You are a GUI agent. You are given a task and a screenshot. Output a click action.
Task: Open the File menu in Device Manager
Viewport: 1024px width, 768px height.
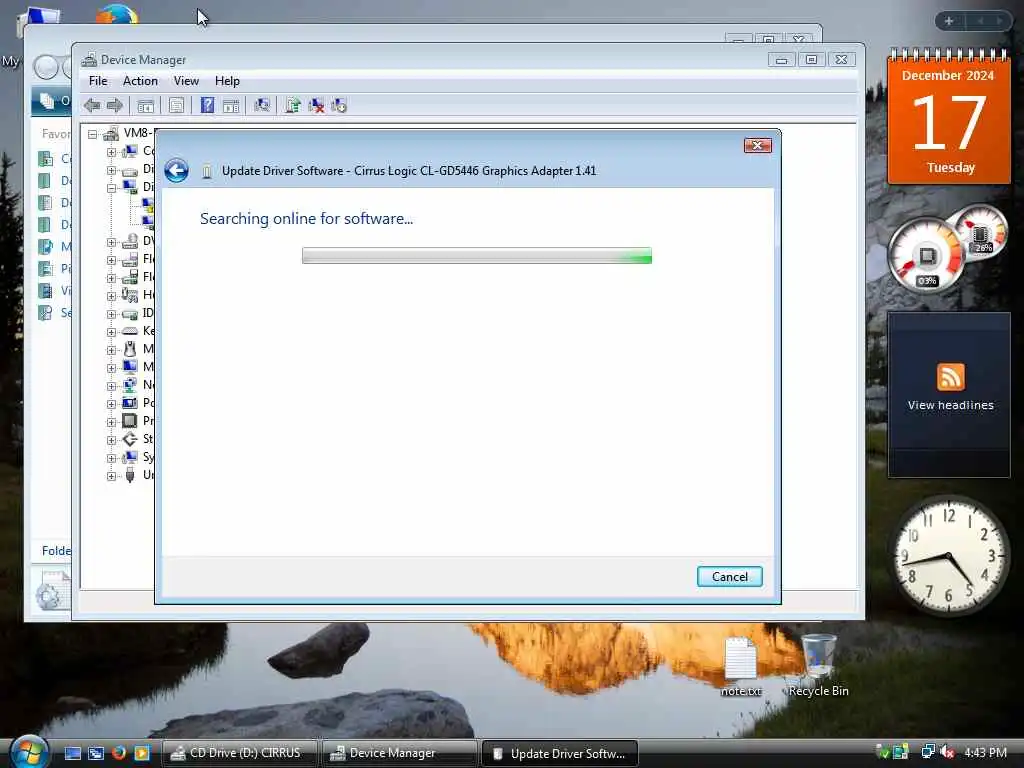(x=98, y=81)
